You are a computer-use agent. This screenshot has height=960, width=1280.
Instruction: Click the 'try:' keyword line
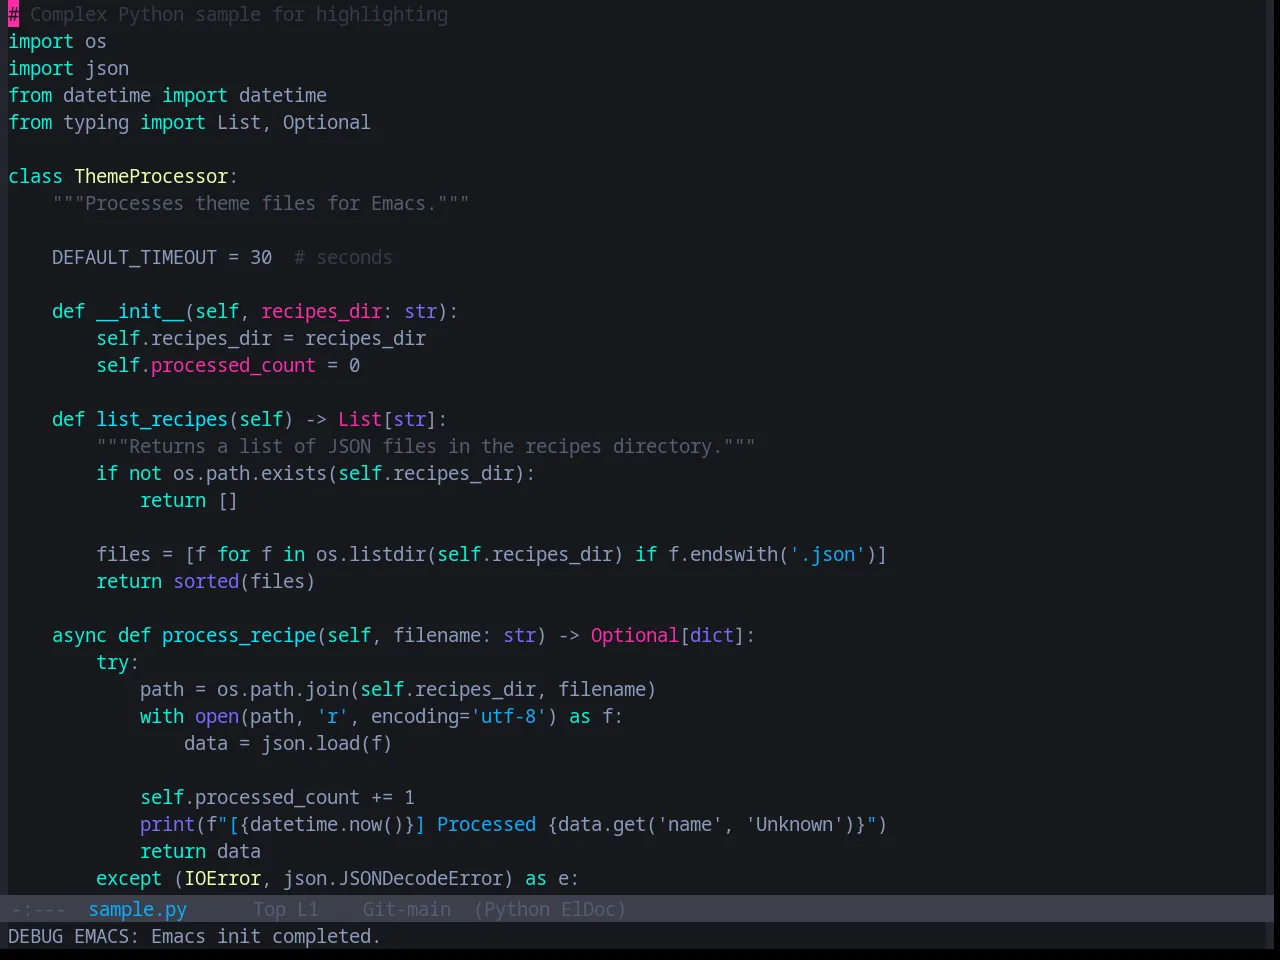click(x=117, y=662)
